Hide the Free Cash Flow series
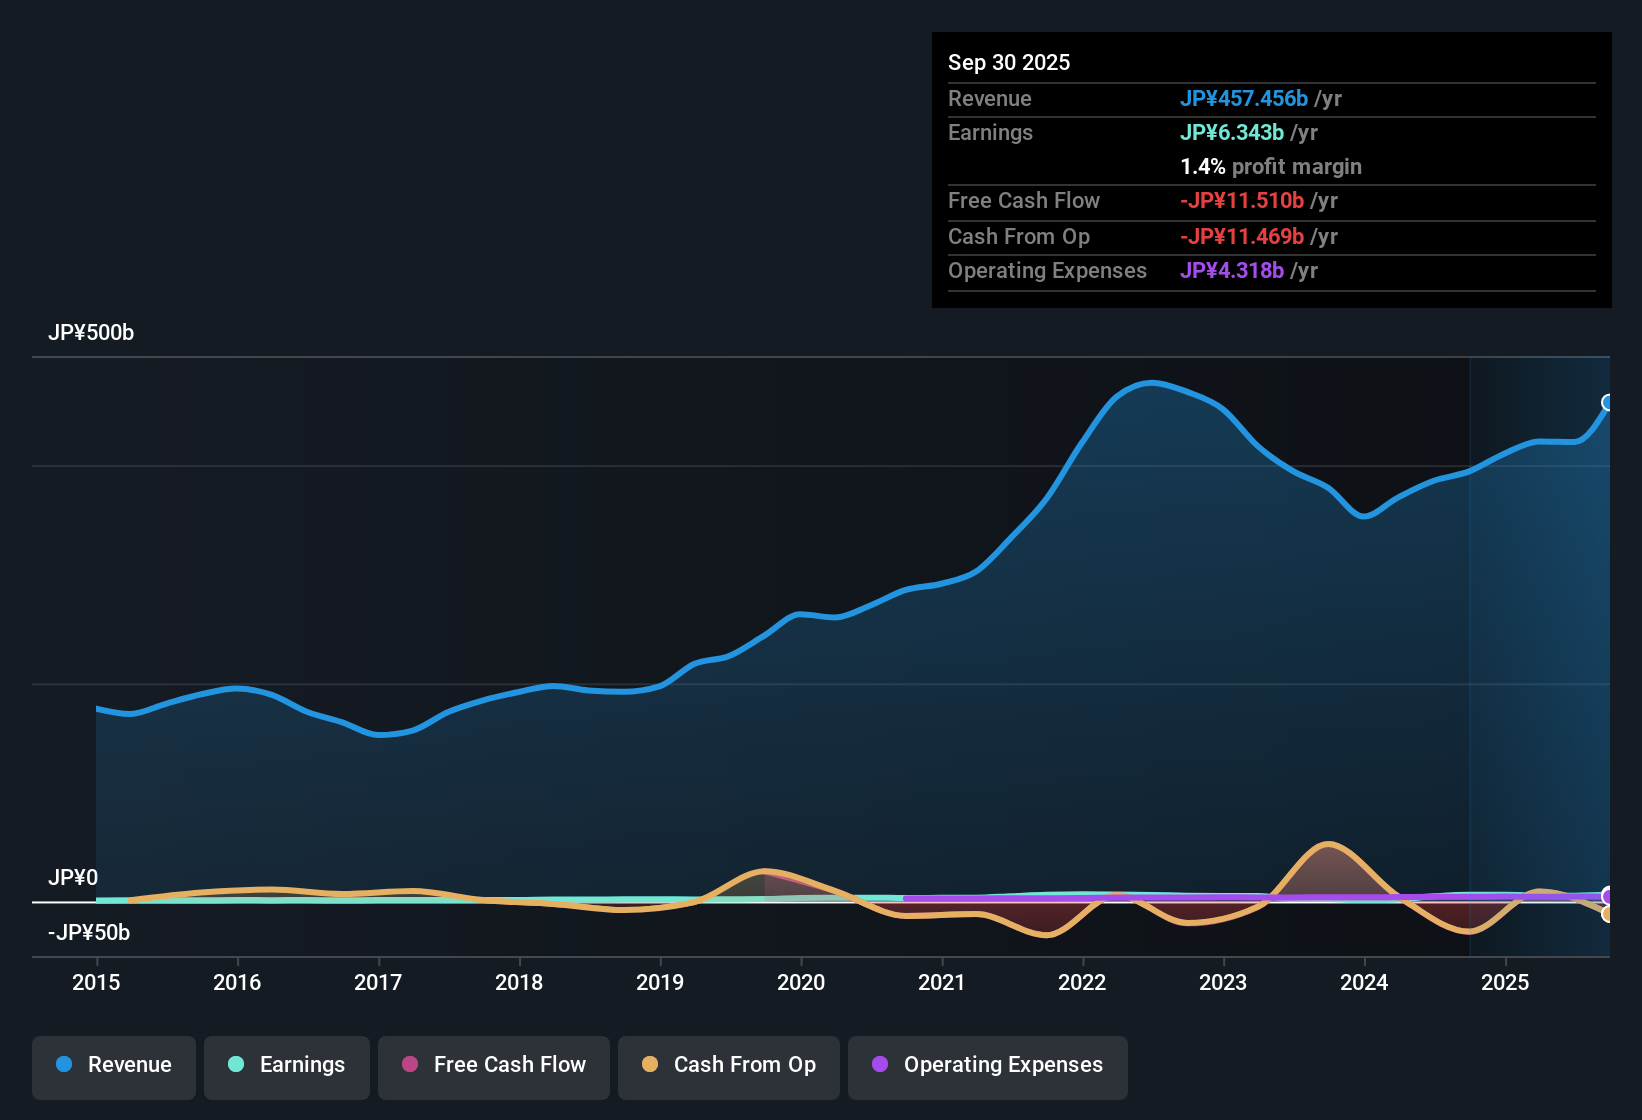 [493, 1065]
